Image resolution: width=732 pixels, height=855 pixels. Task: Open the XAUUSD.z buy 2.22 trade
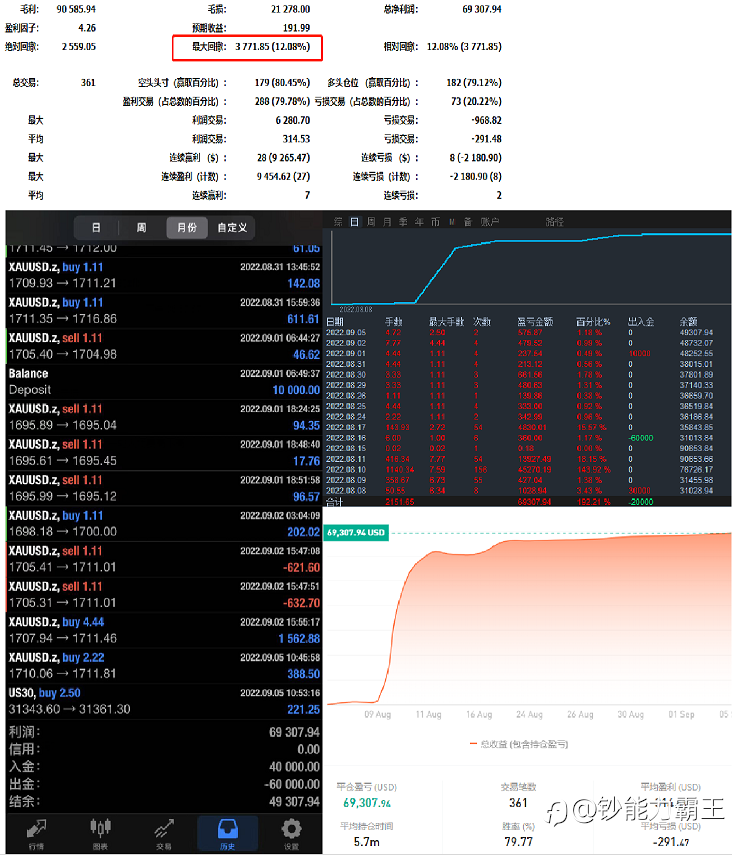click(164, 665)
